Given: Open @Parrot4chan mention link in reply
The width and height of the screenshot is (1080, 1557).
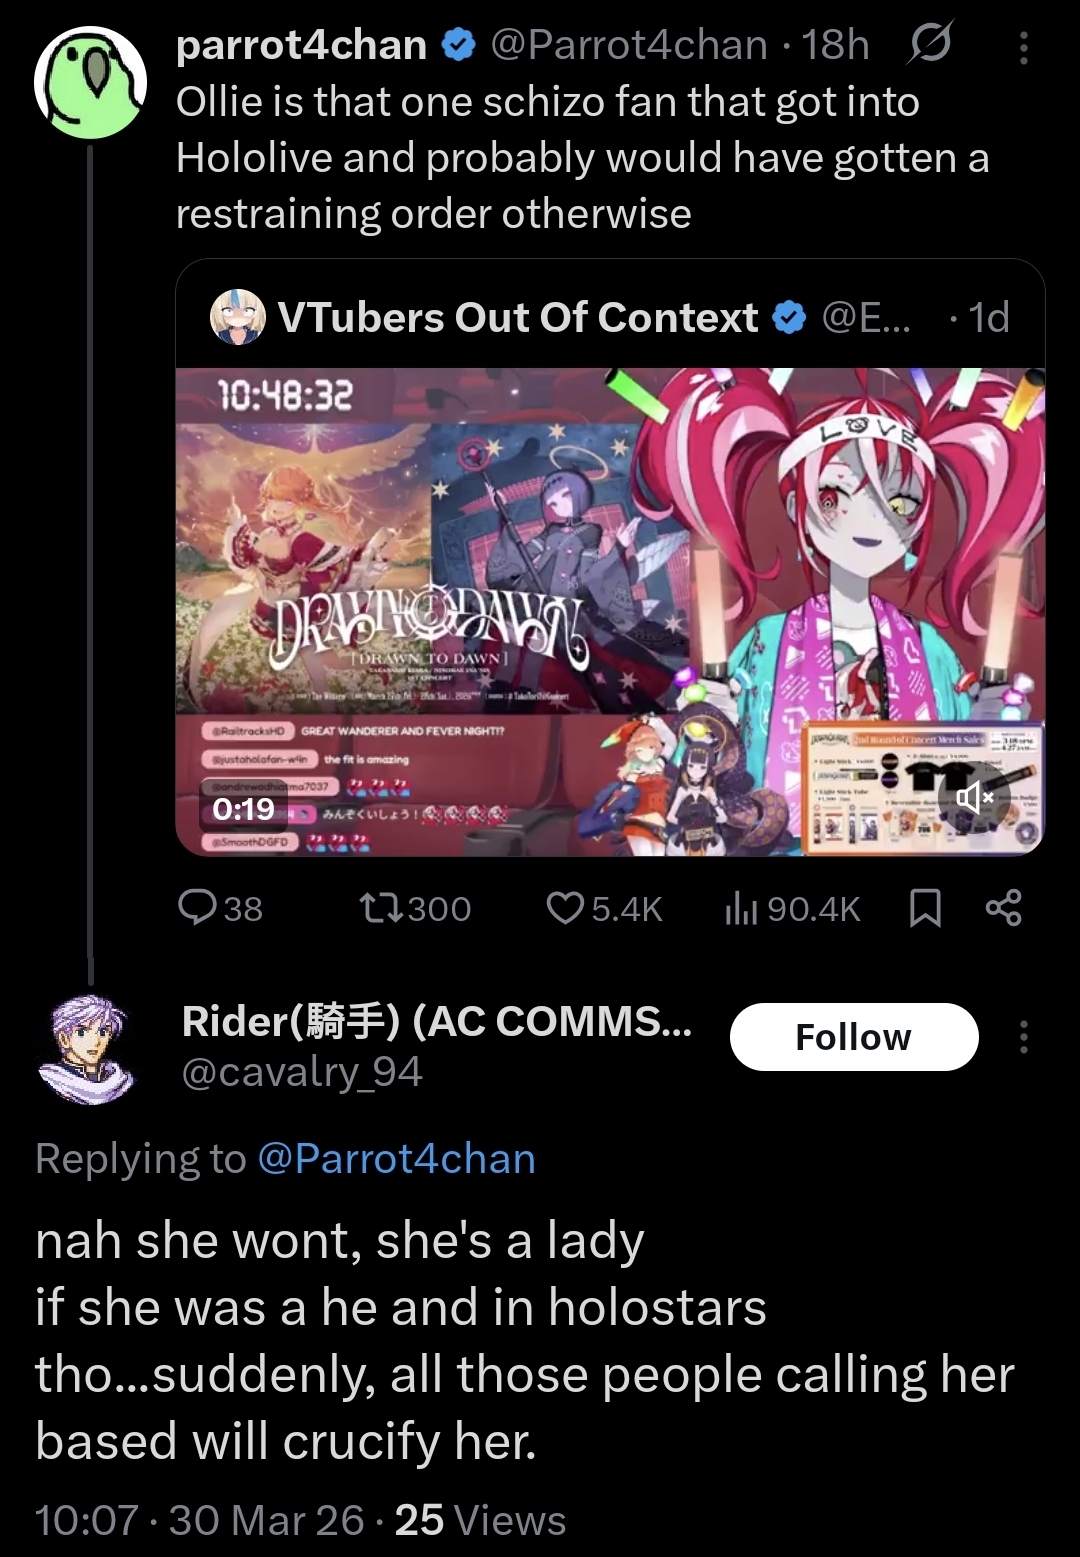Looking at the screenshot, I should click(x=397, y=1158).
